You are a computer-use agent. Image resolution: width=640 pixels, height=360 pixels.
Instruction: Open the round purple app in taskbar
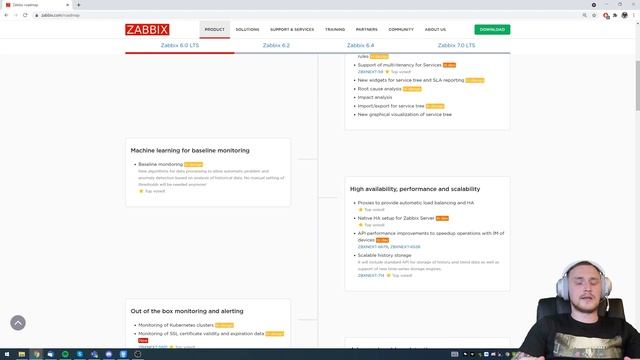[109, 354]
